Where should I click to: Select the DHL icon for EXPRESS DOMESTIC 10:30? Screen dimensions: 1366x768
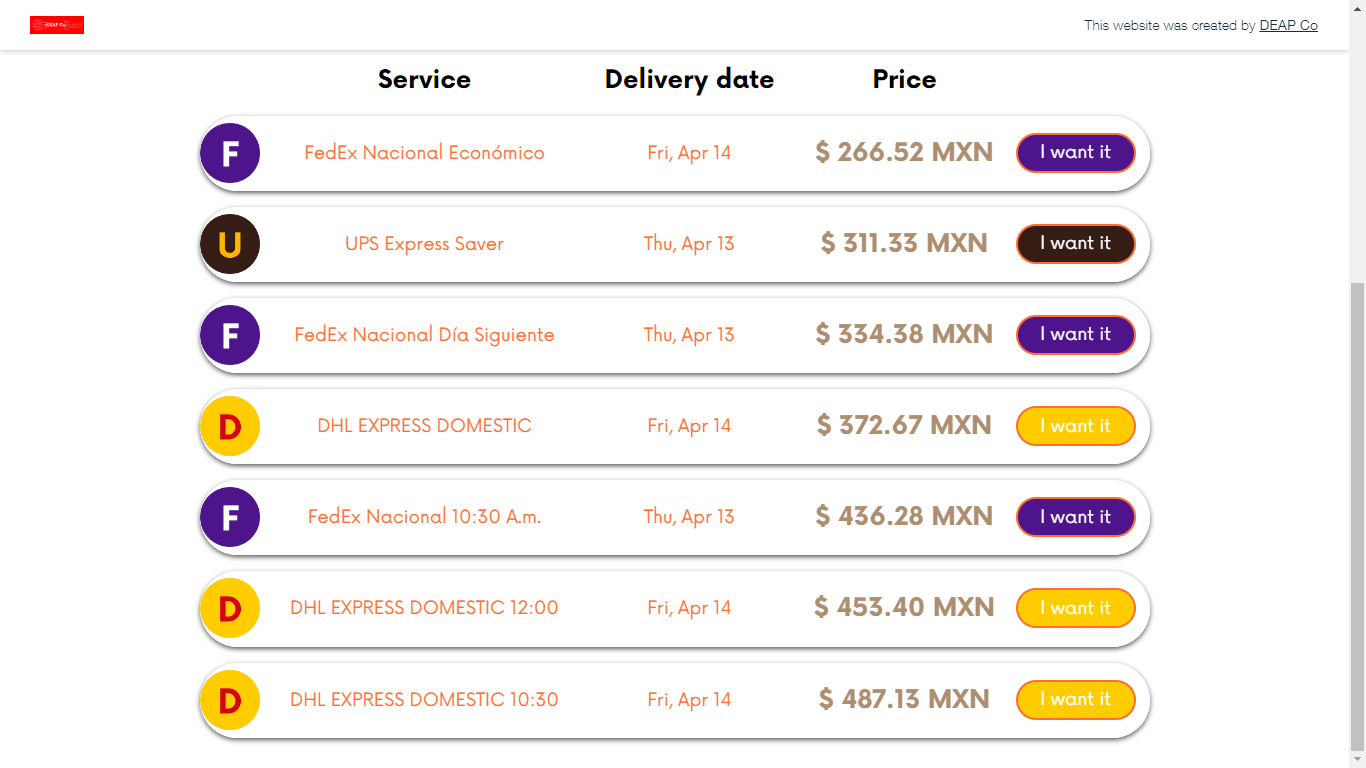click(x=230, y=699)
